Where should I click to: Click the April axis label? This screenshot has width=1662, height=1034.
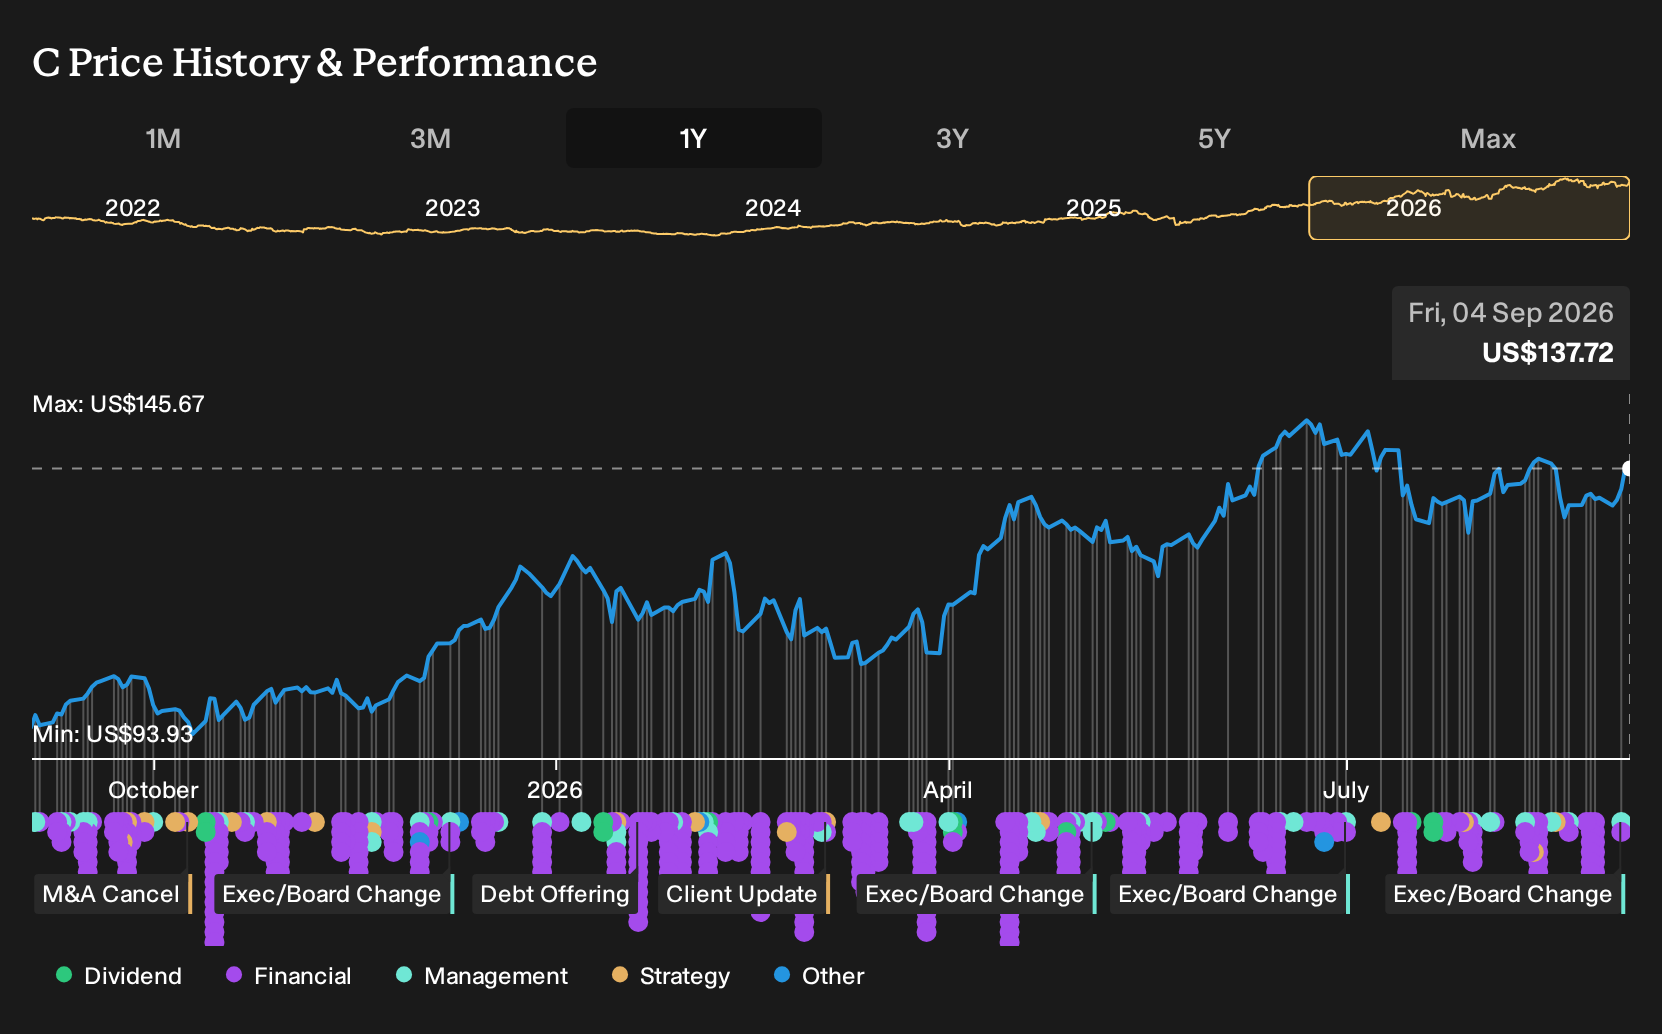tap(947, 790)
